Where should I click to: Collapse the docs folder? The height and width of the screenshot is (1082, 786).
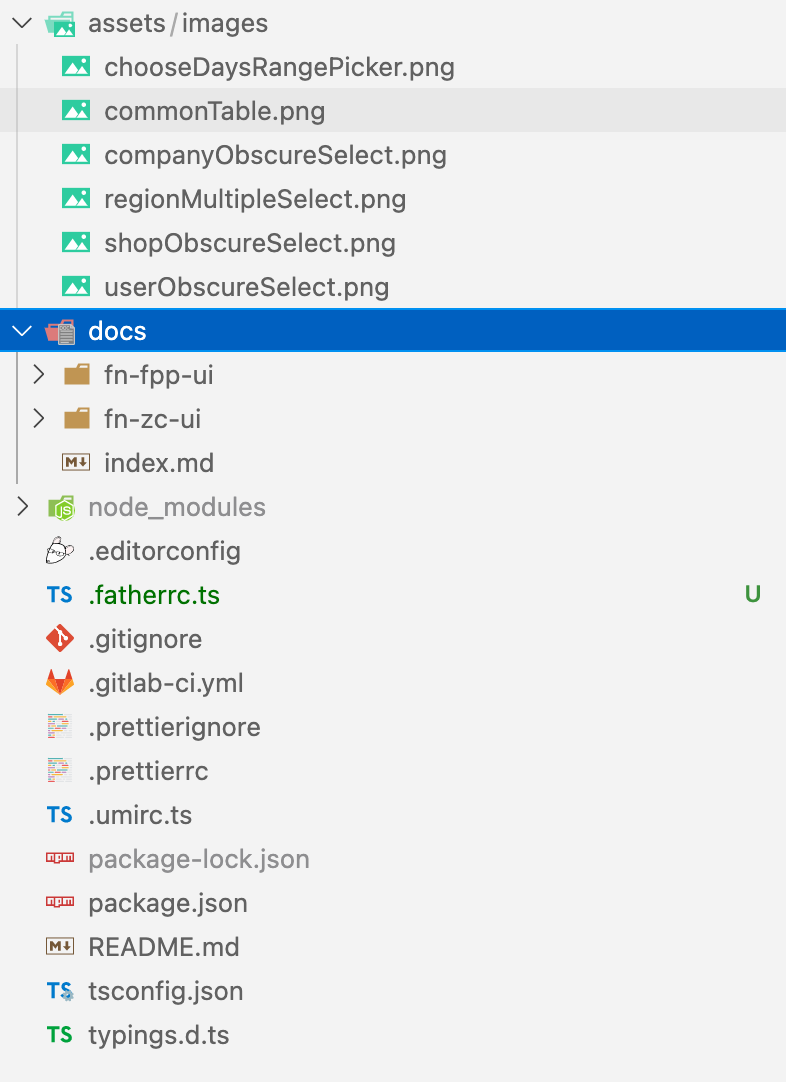[x=22, y=330]
